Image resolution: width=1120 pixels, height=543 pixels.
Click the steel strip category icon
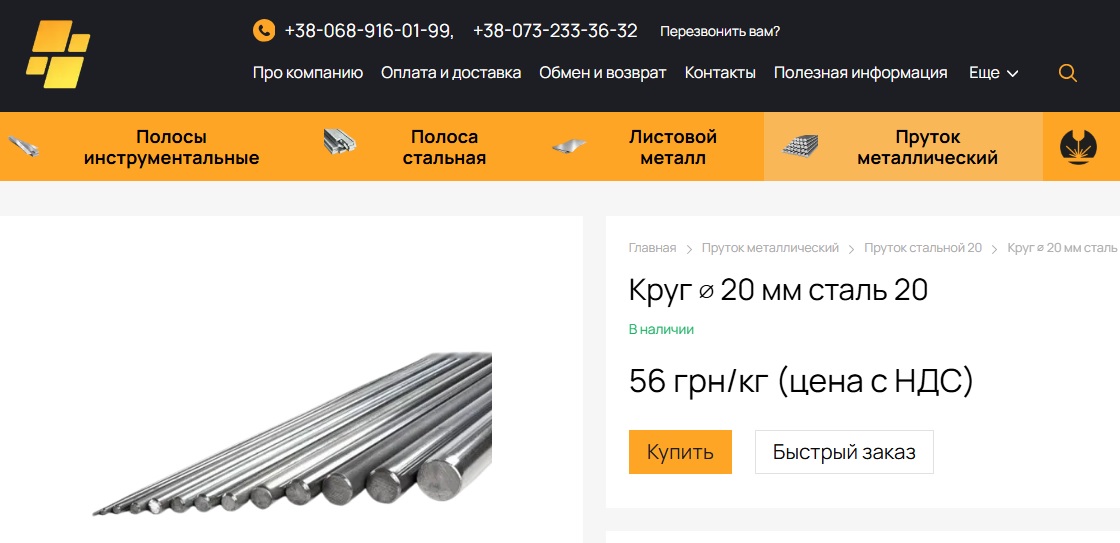click(x=339, y=141)
